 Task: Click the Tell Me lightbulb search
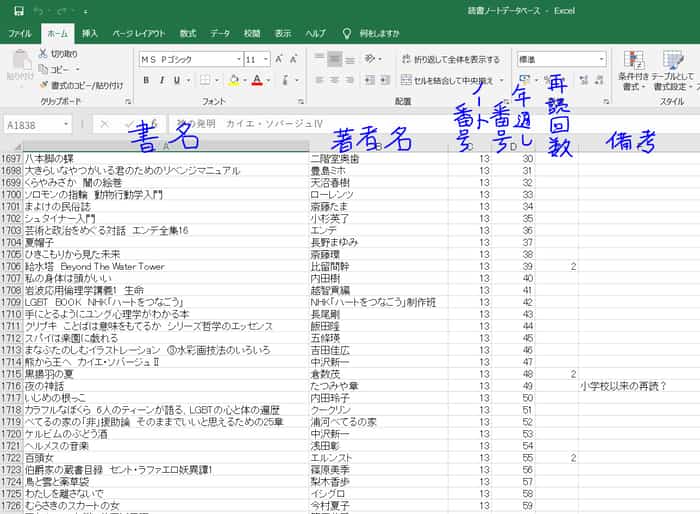click(346, 33)
